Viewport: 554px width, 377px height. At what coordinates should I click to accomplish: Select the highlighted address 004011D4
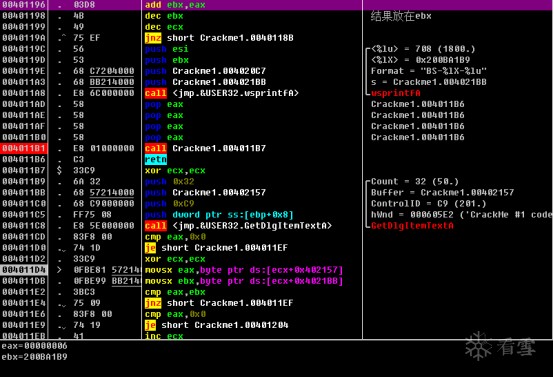[24, 270]
